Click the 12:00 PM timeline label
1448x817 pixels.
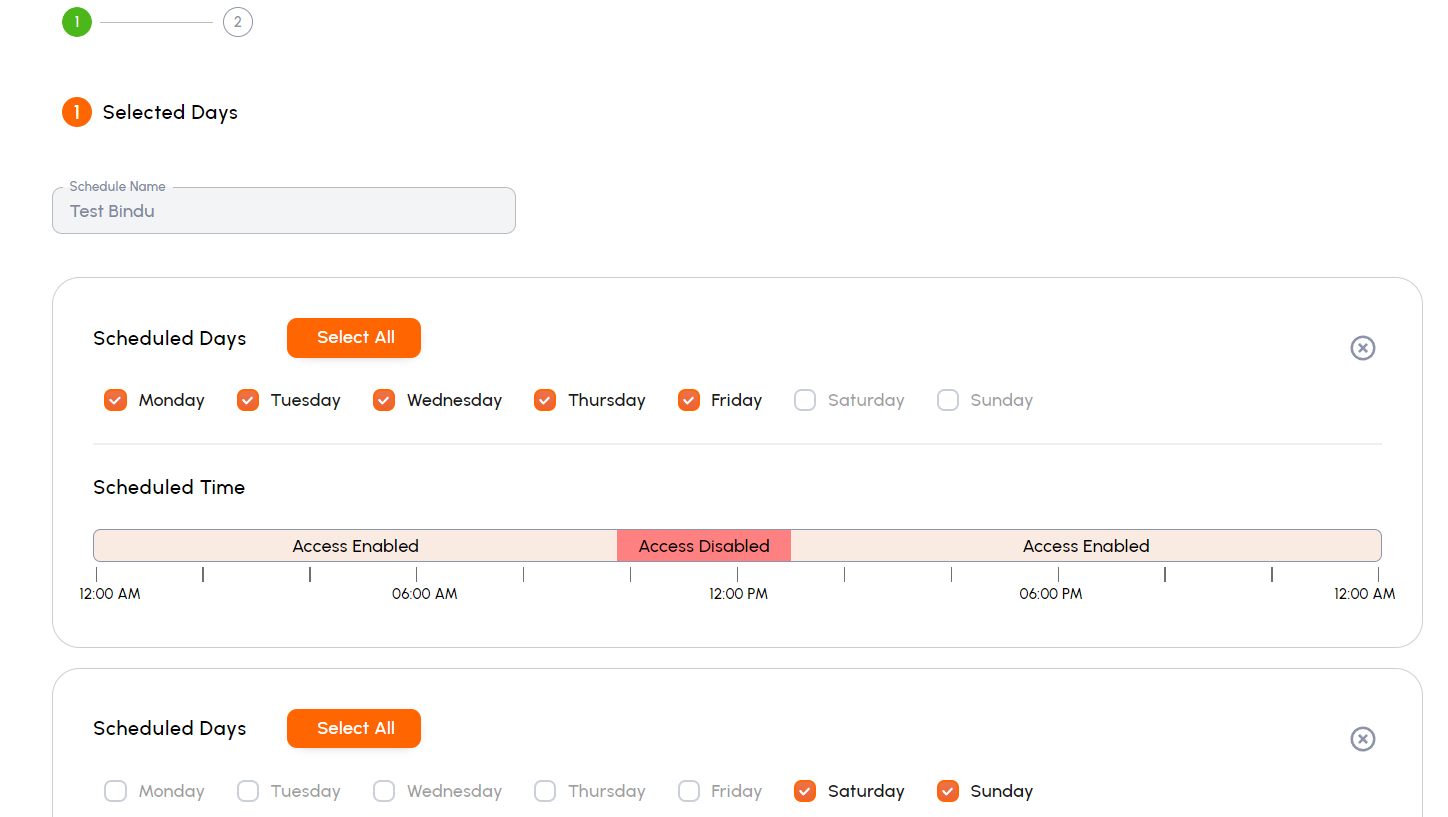coord(739,594)
